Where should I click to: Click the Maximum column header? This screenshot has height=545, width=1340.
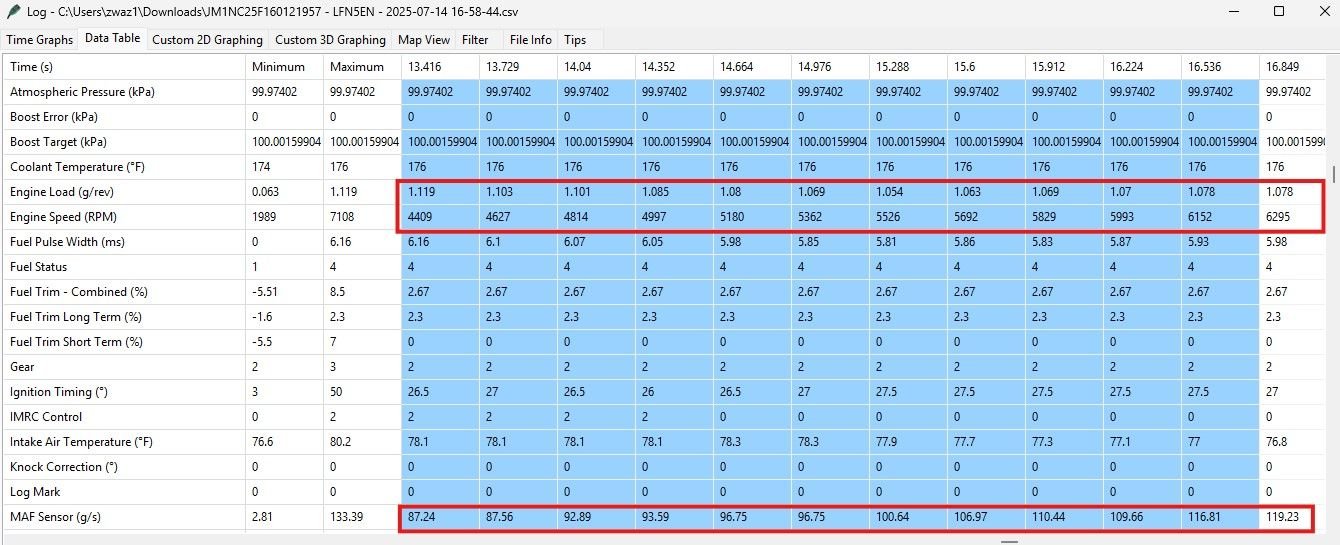pos(357,67)
